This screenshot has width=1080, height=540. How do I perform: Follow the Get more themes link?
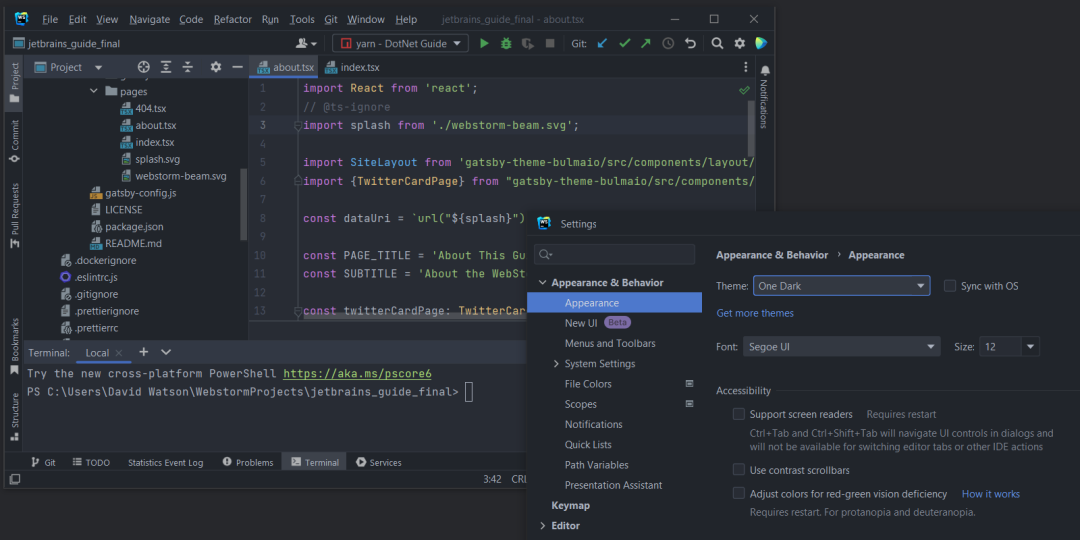click(755, 313)
